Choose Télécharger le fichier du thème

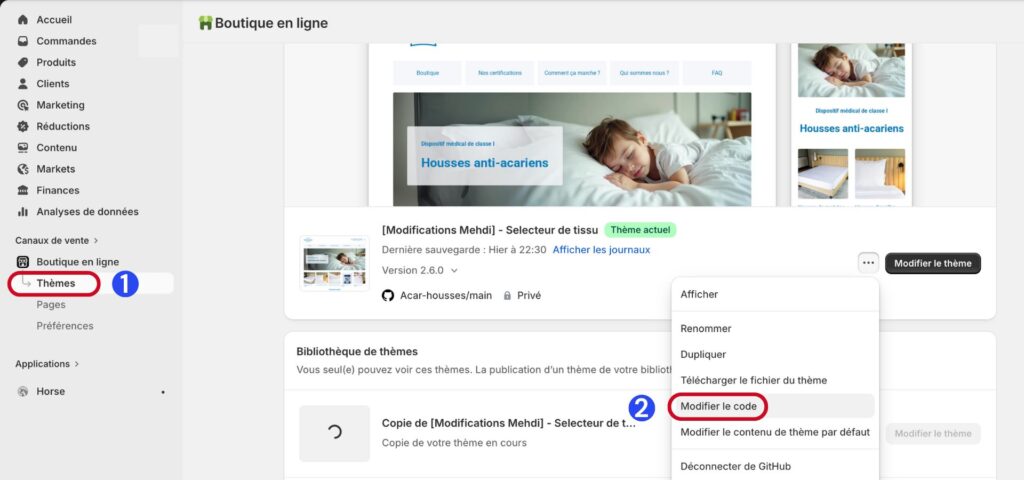point(754,380)
